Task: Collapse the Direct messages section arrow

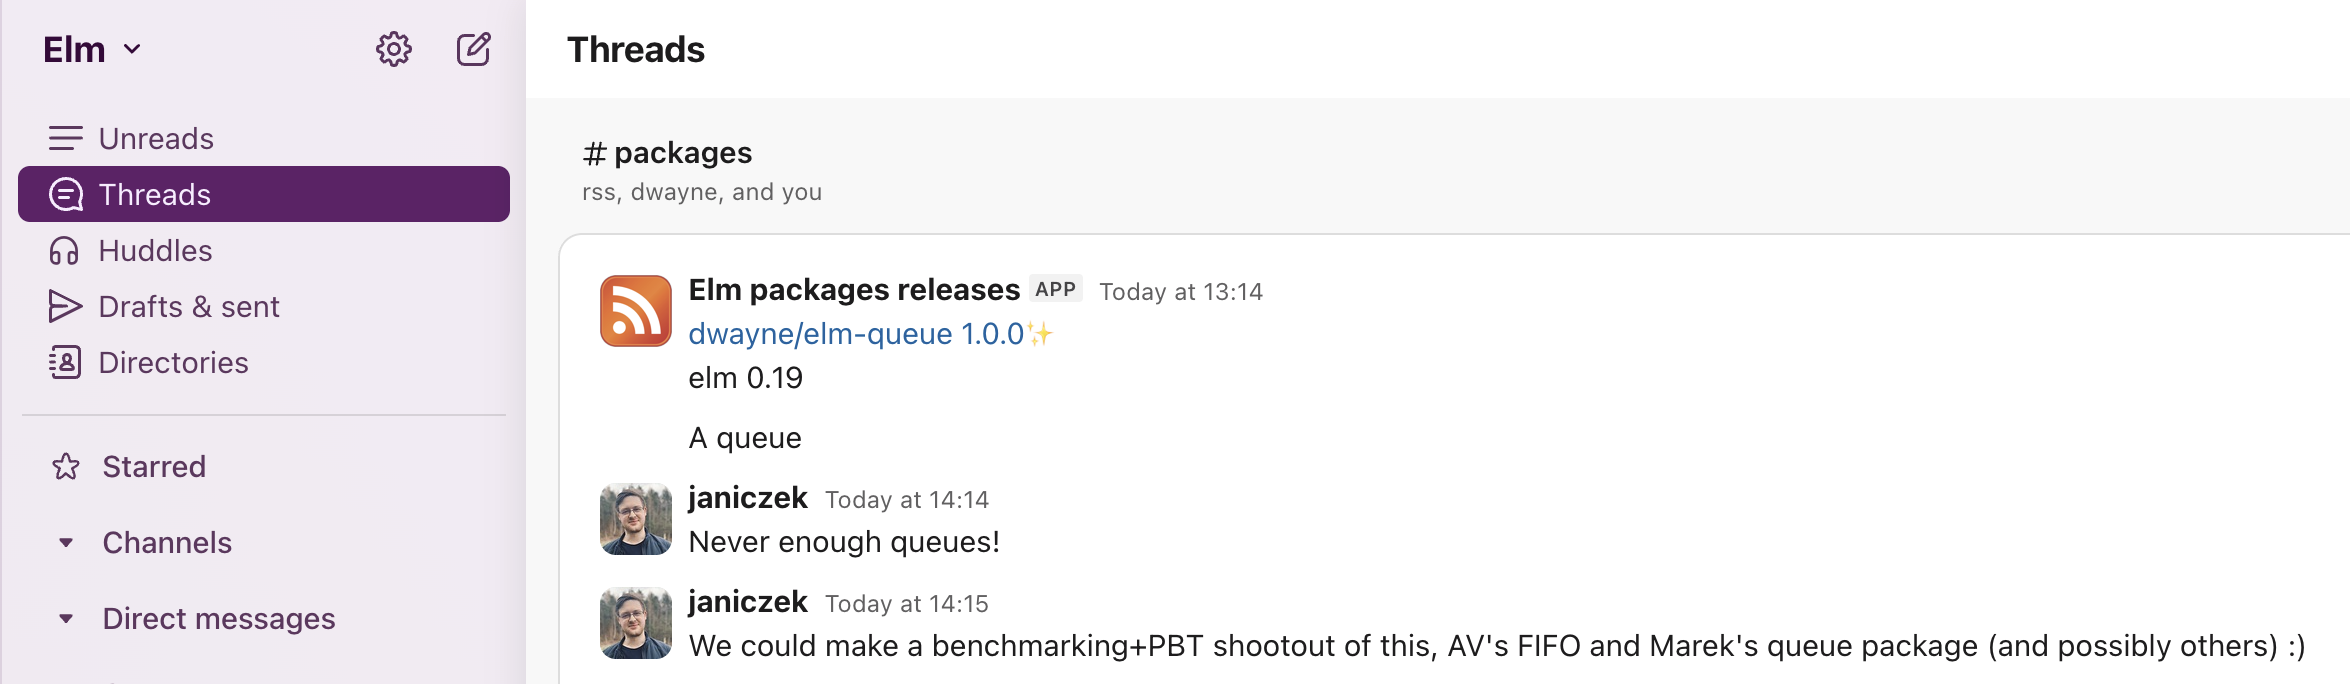Action: coord(66,618)
